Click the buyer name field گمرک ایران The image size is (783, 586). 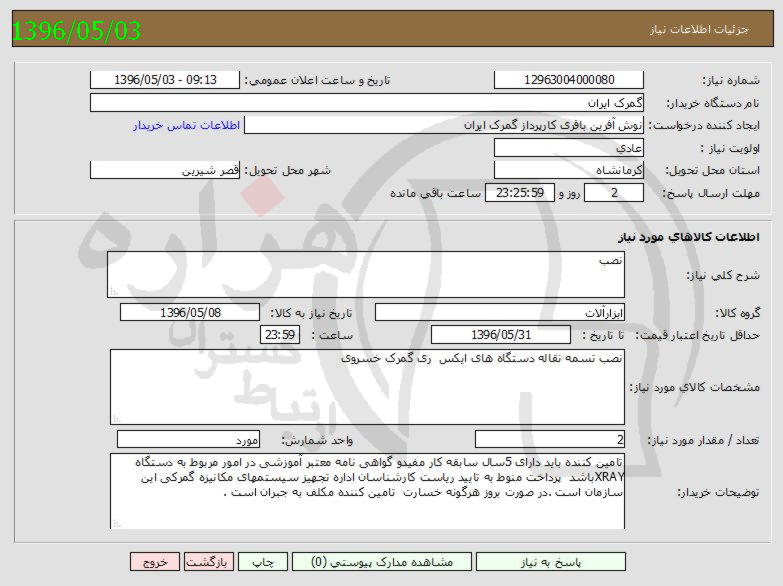pyautogui.click(x=367, y=103)
